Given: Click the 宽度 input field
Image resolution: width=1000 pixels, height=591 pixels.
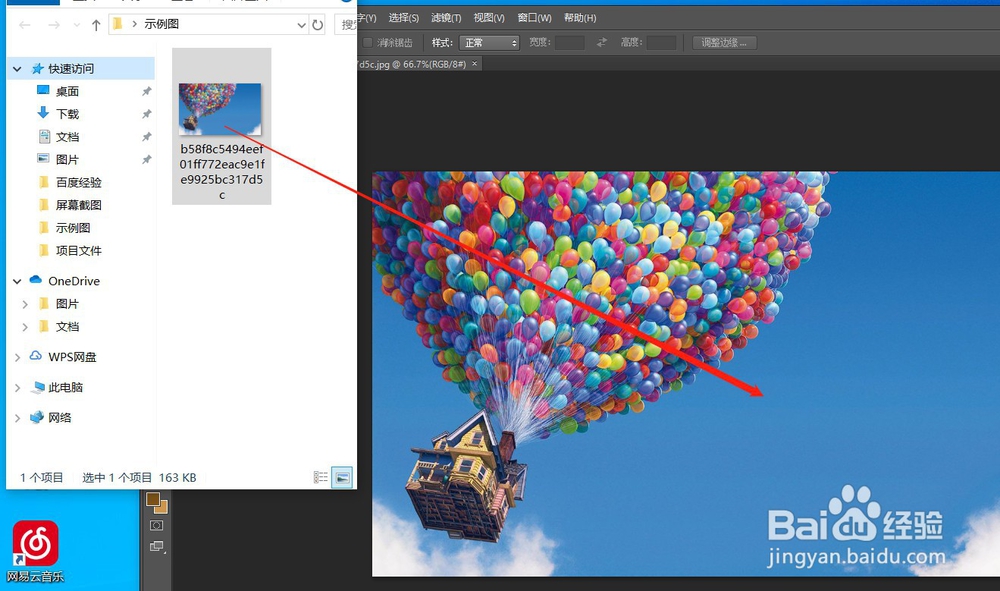Looking at the screenshot, I should [570, 43].
